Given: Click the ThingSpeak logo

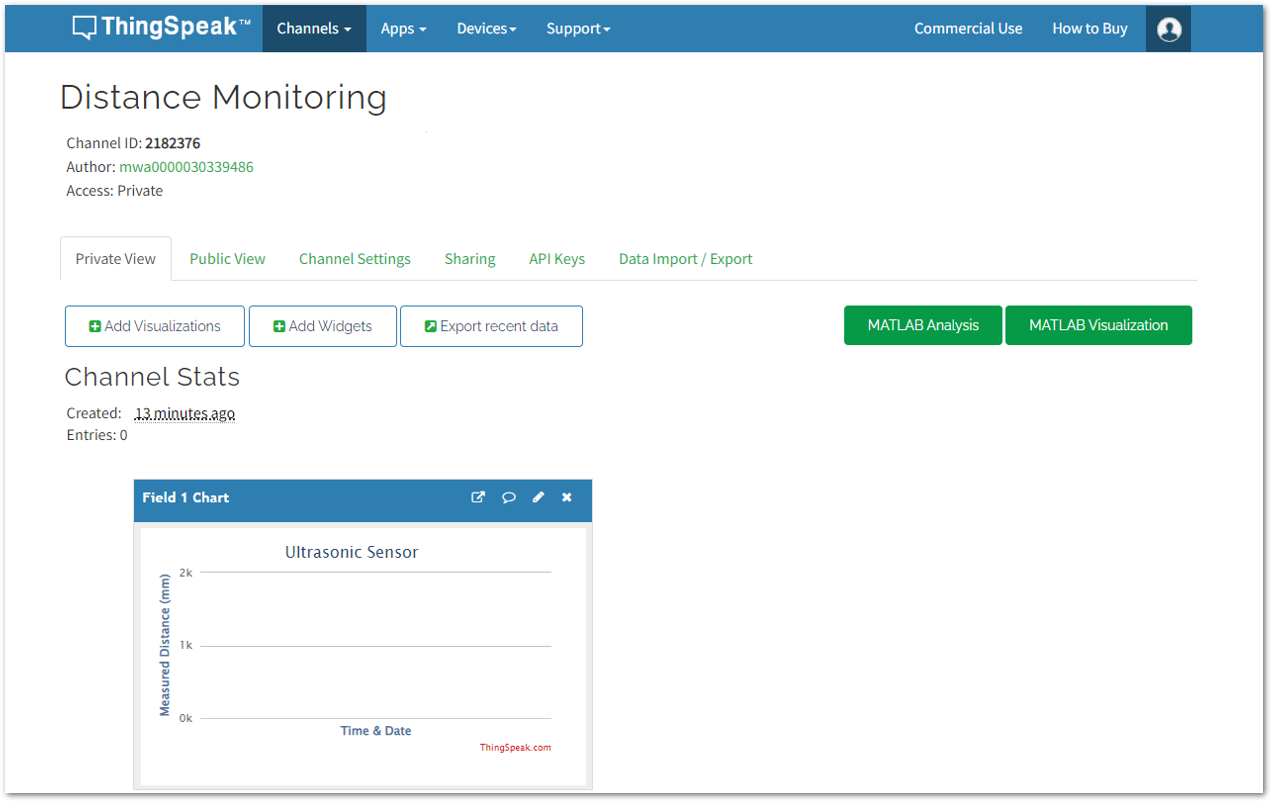Looking at the screenshot, I should (x=161, y=28).
